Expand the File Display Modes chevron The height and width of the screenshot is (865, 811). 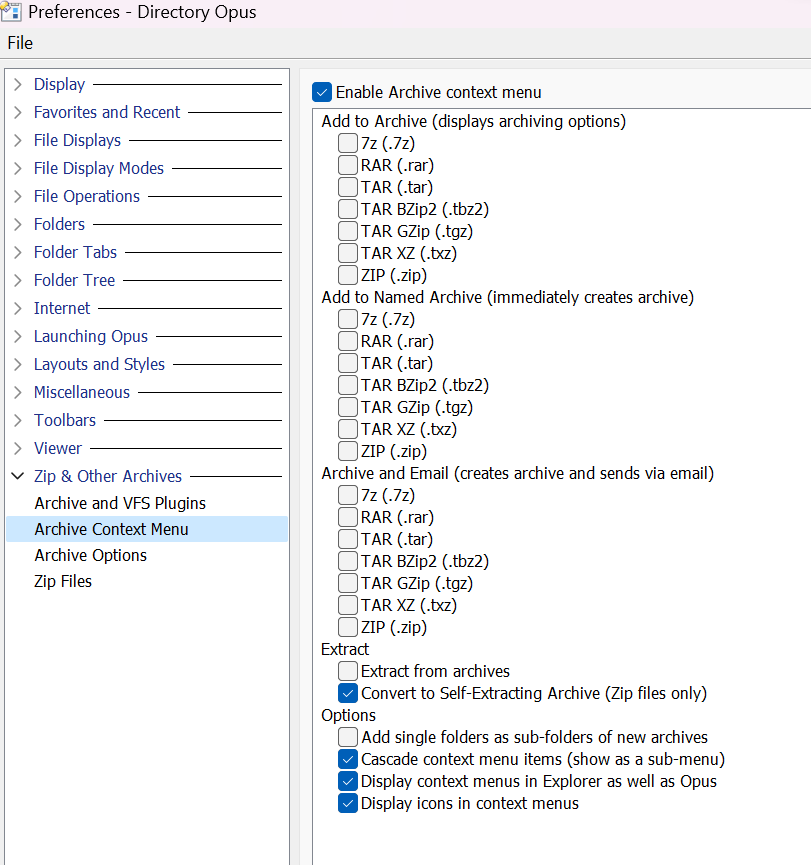[x=18, y=168]
